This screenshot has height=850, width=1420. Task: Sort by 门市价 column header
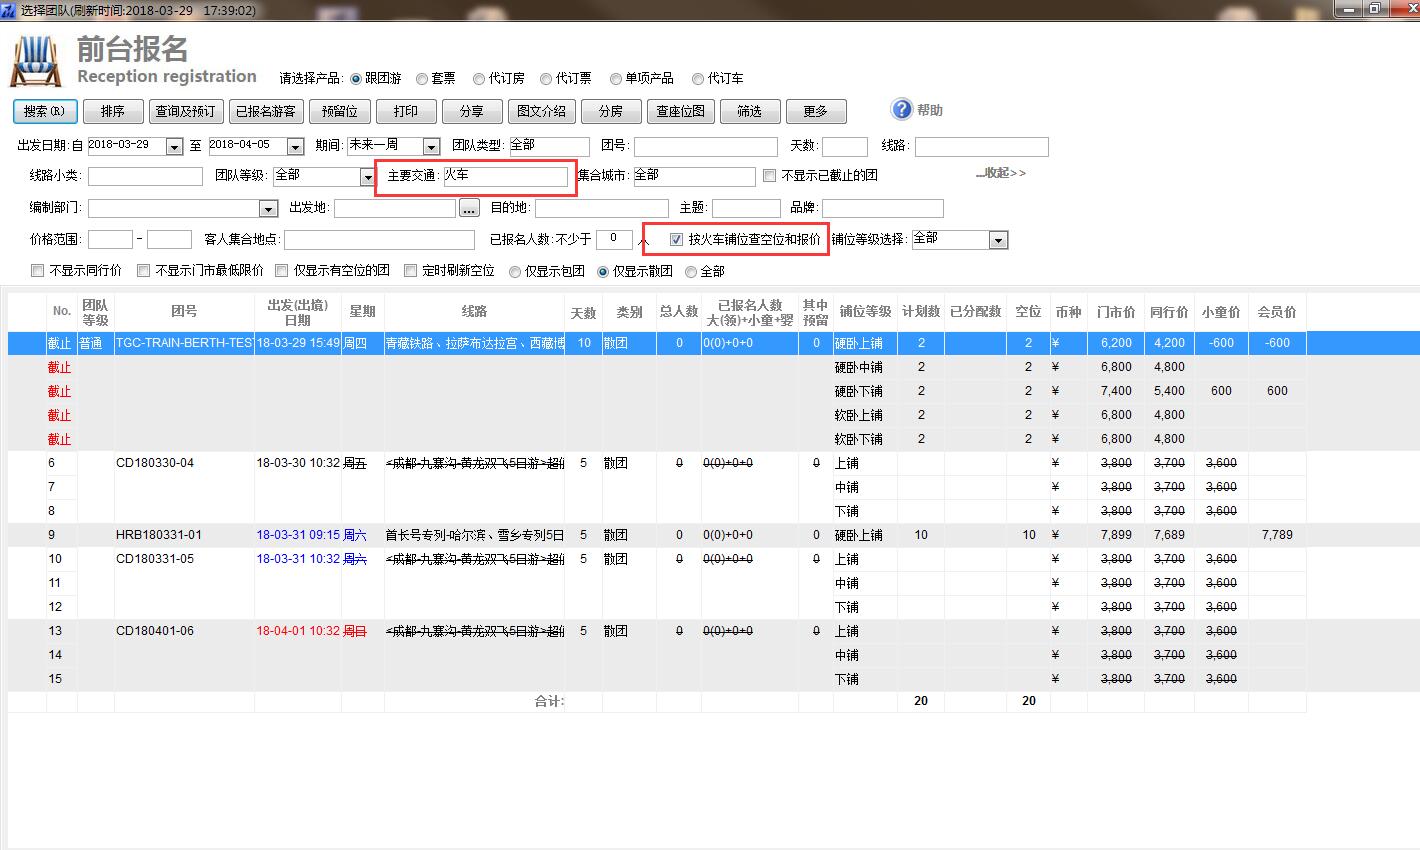[x=1115, y=312]
